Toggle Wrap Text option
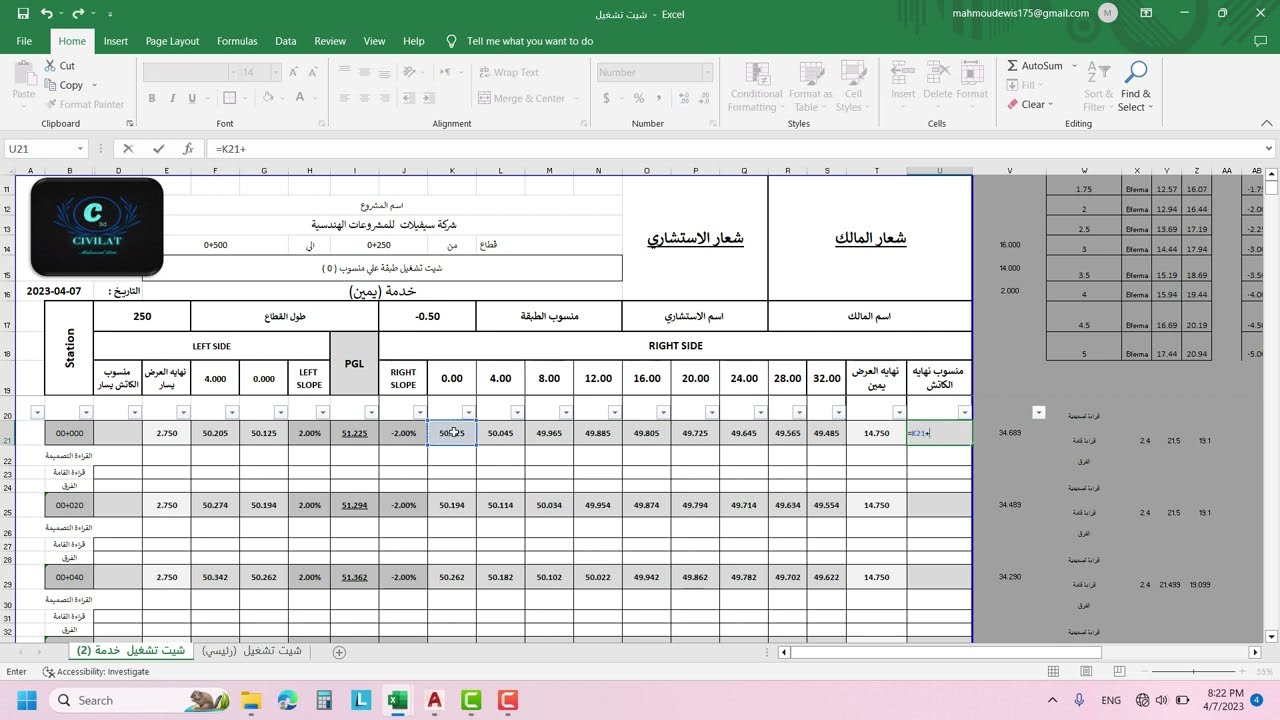The image size is (1280, 720). point(508,72)
